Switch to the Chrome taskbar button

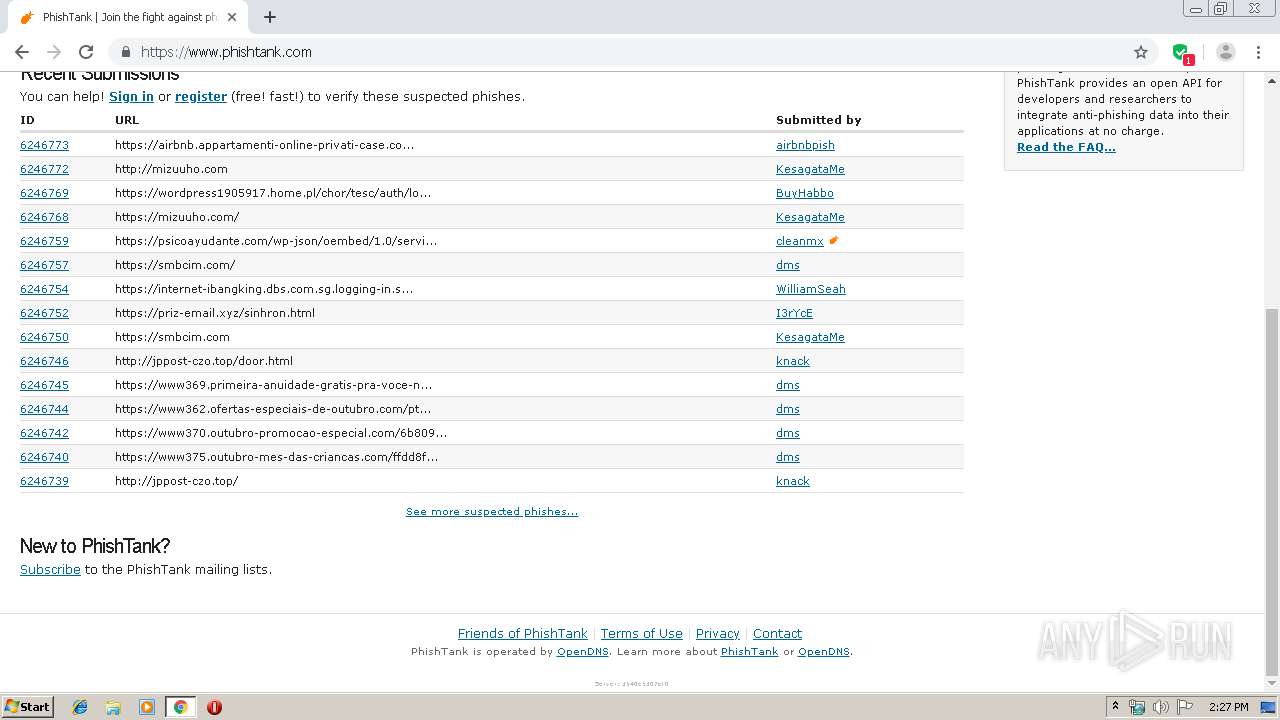[x=180, y=707]
